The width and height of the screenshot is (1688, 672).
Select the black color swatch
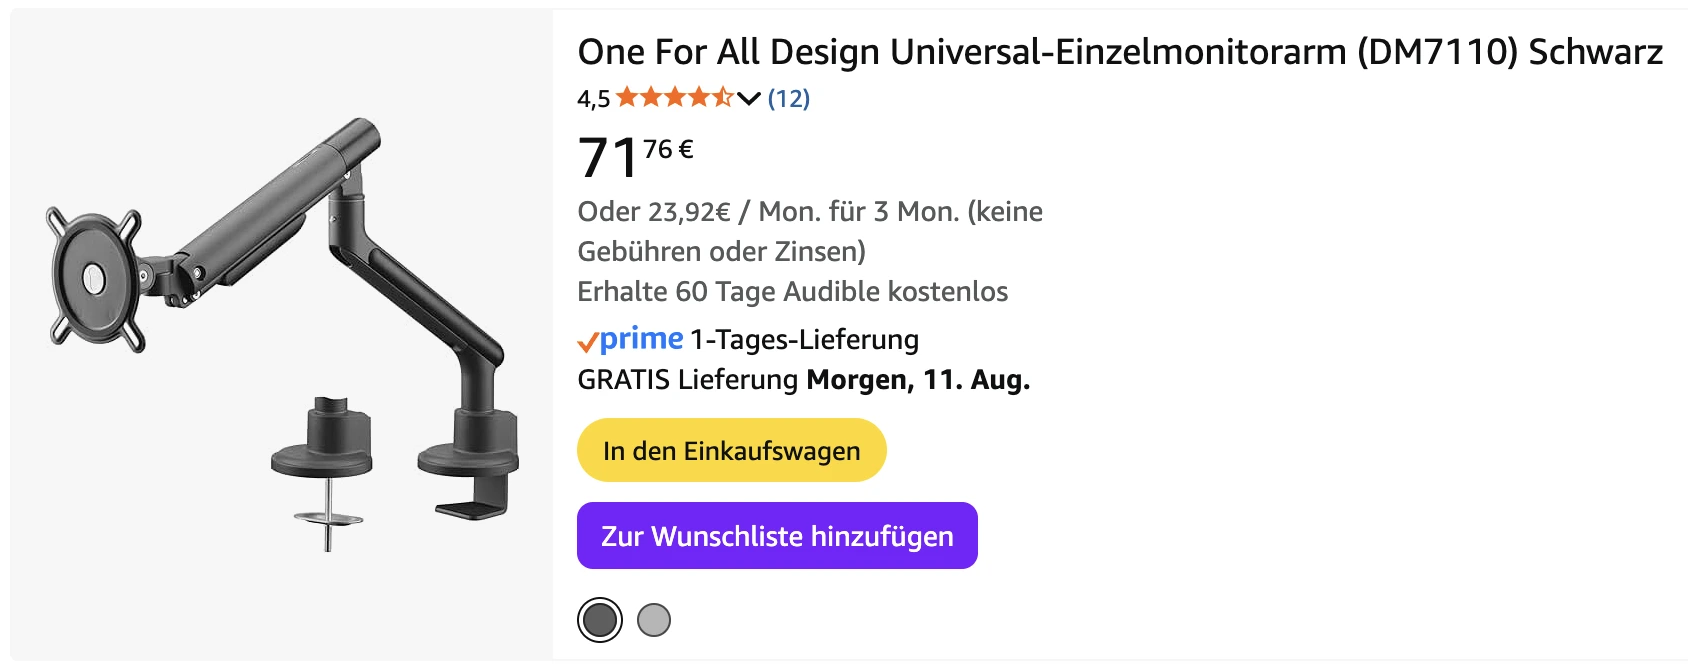600,620
